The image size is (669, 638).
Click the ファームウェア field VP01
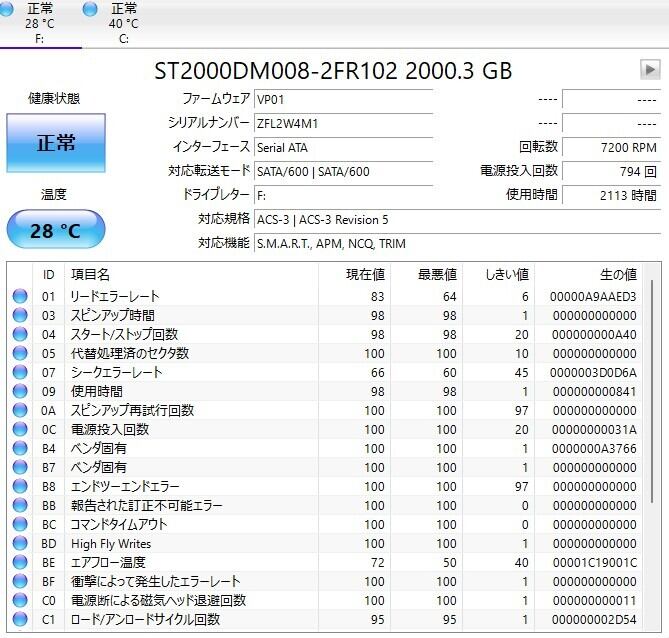(342, 99)
